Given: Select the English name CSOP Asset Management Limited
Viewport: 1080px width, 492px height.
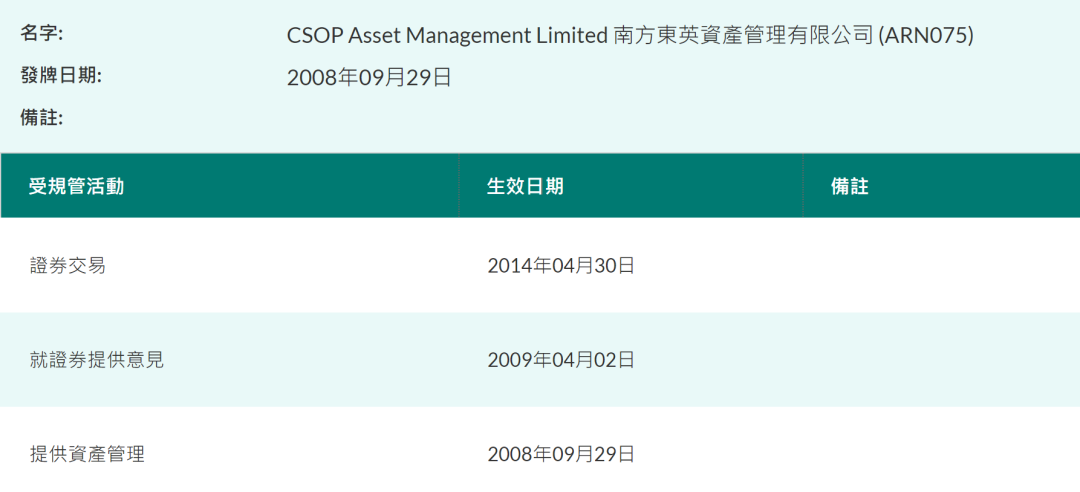Looking at the screenshot, I should coord(447,35).
